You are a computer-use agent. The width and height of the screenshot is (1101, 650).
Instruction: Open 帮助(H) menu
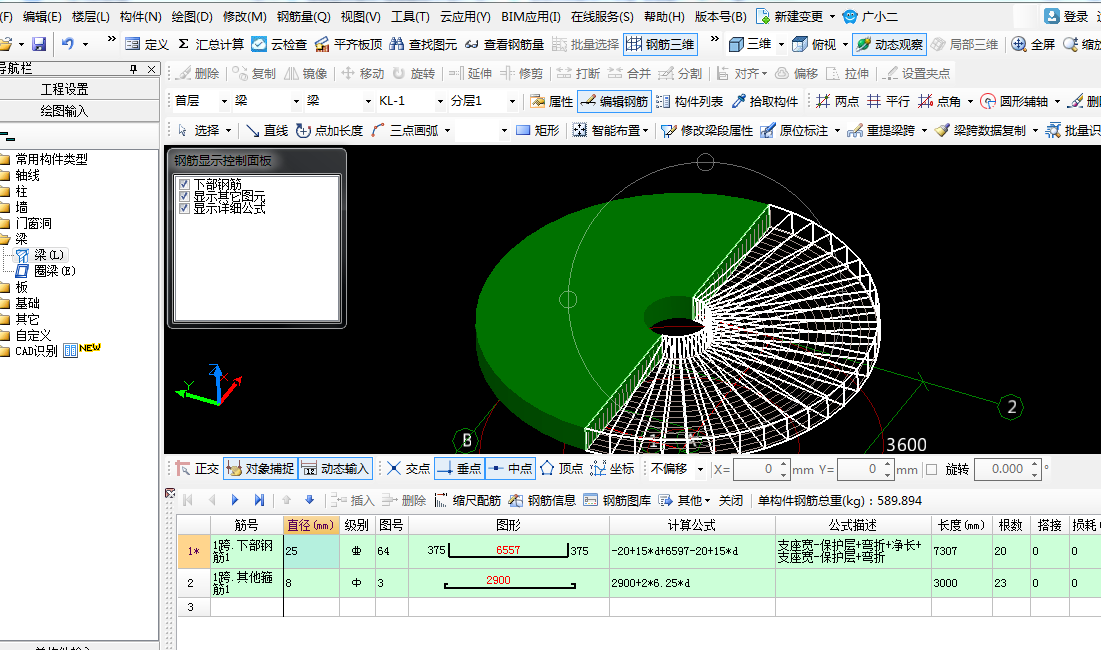[x=664, y=16]
